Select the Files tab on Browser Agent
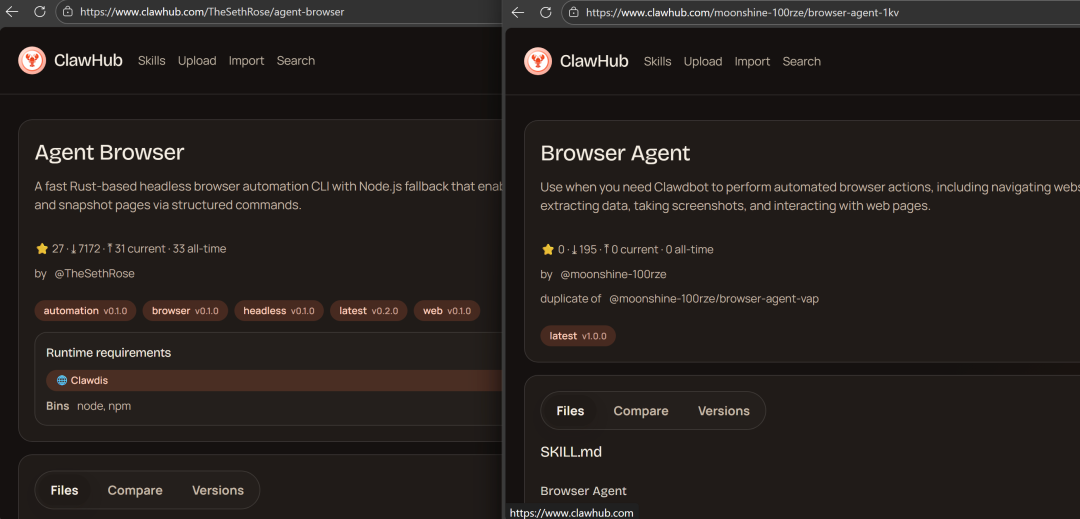The image size is (1080, 519). point(570,411)
